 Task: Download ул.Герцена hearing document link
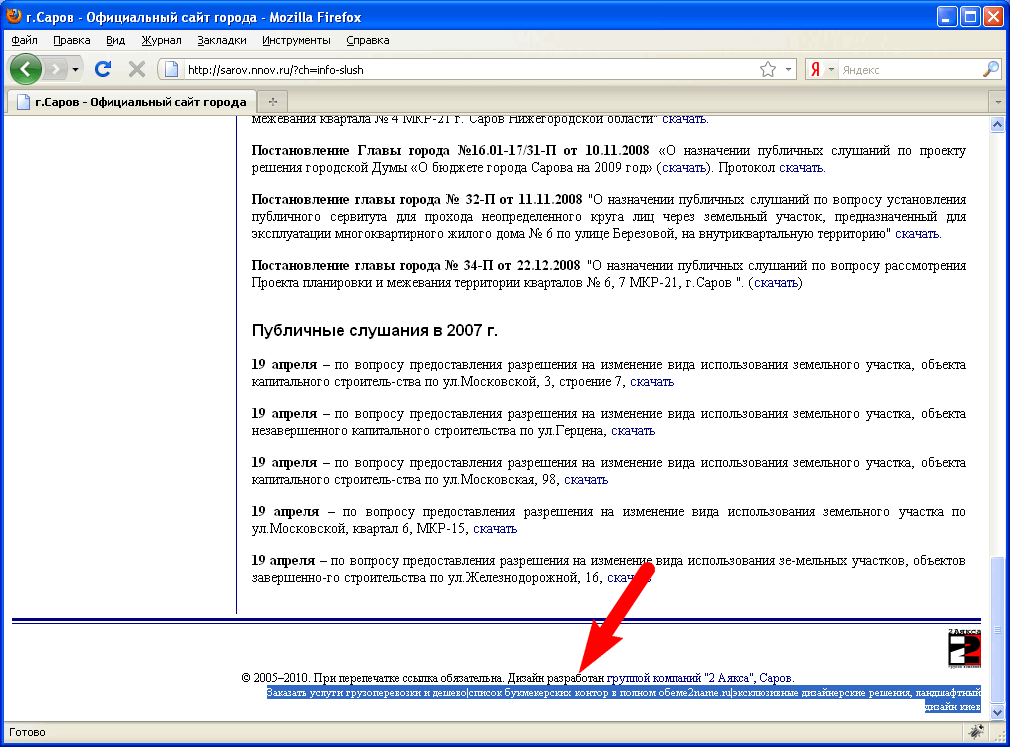coord(633,430)
